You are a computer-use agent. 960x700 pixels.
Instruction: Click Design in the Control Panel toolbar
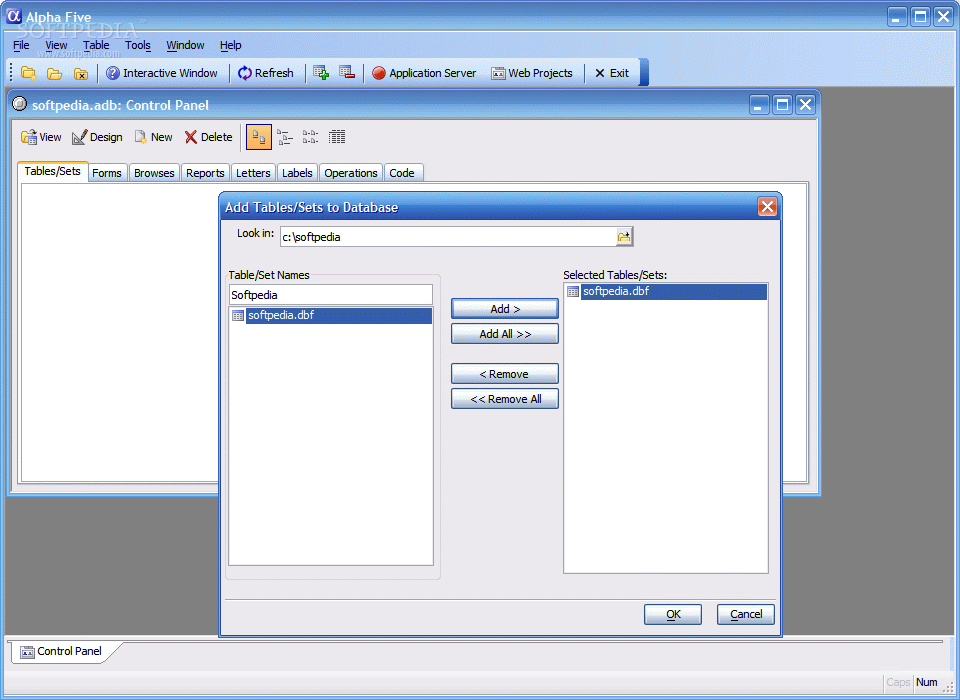pyautogui.click(x=97, y=137)
